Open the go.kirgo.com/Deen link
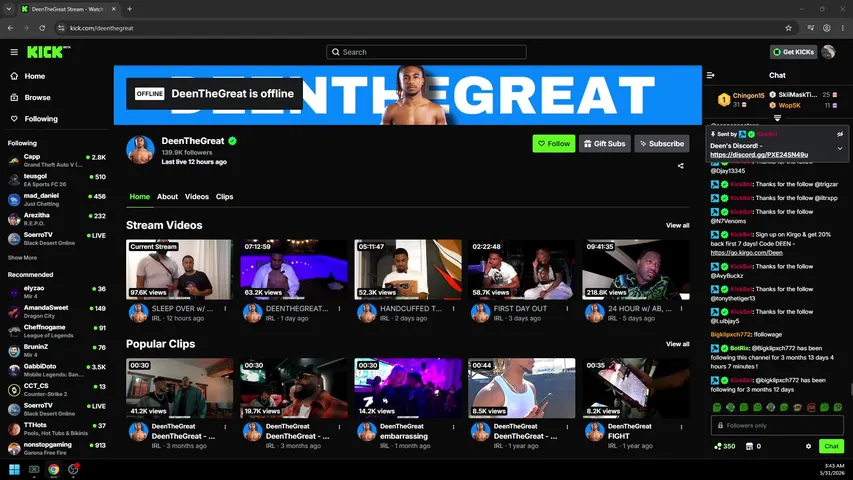The height and width of the screenshot is (480, 853). pos(746,253)
